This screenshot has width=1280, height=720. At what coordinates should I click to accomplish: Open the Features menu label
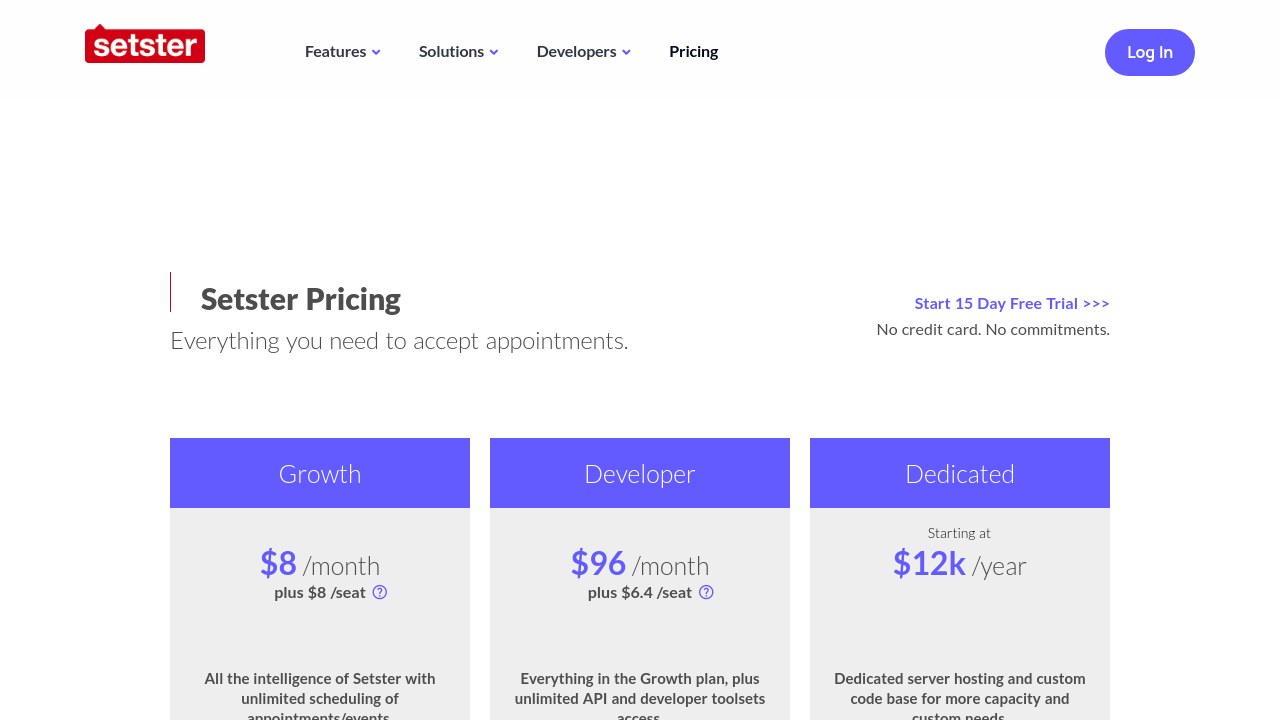click(335, 51)
